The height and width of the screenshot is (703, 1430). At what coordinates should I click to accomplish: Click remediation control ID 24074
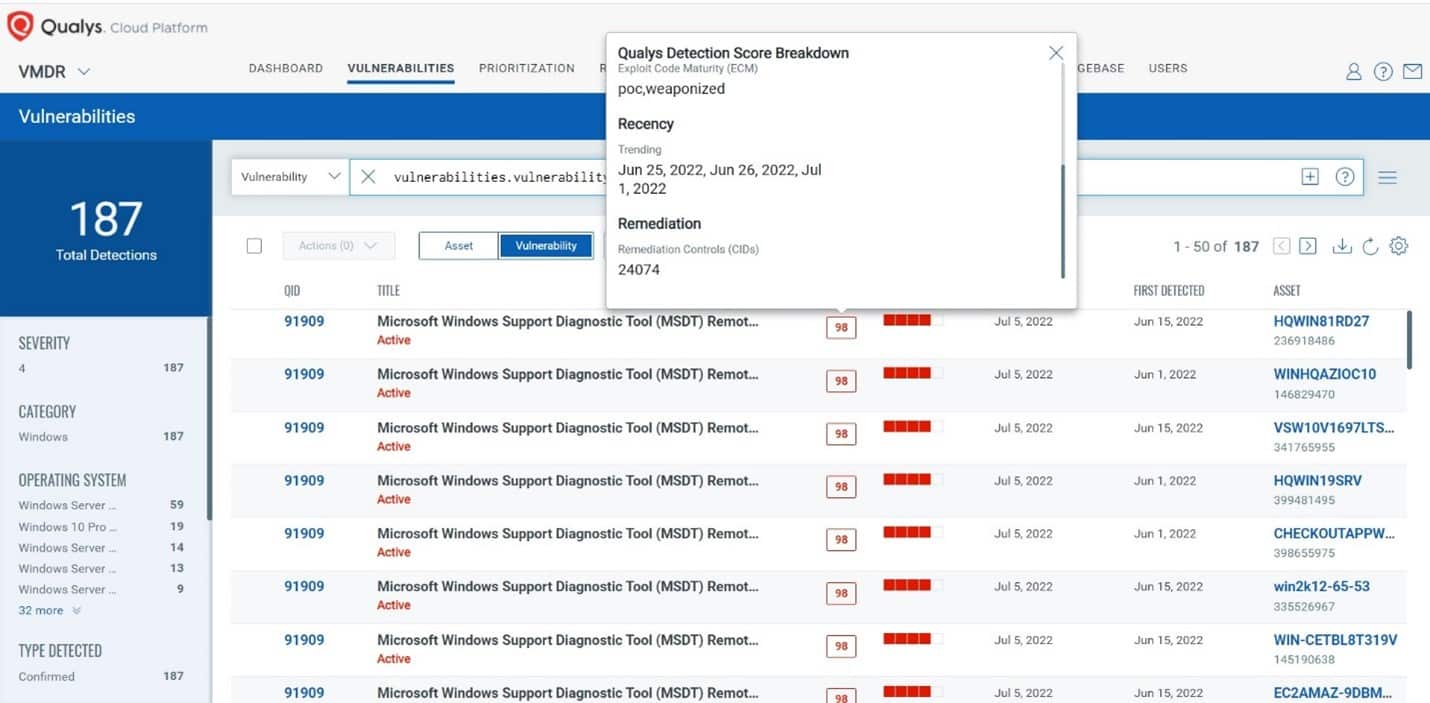pyautogui.click(x=639, y=269)
